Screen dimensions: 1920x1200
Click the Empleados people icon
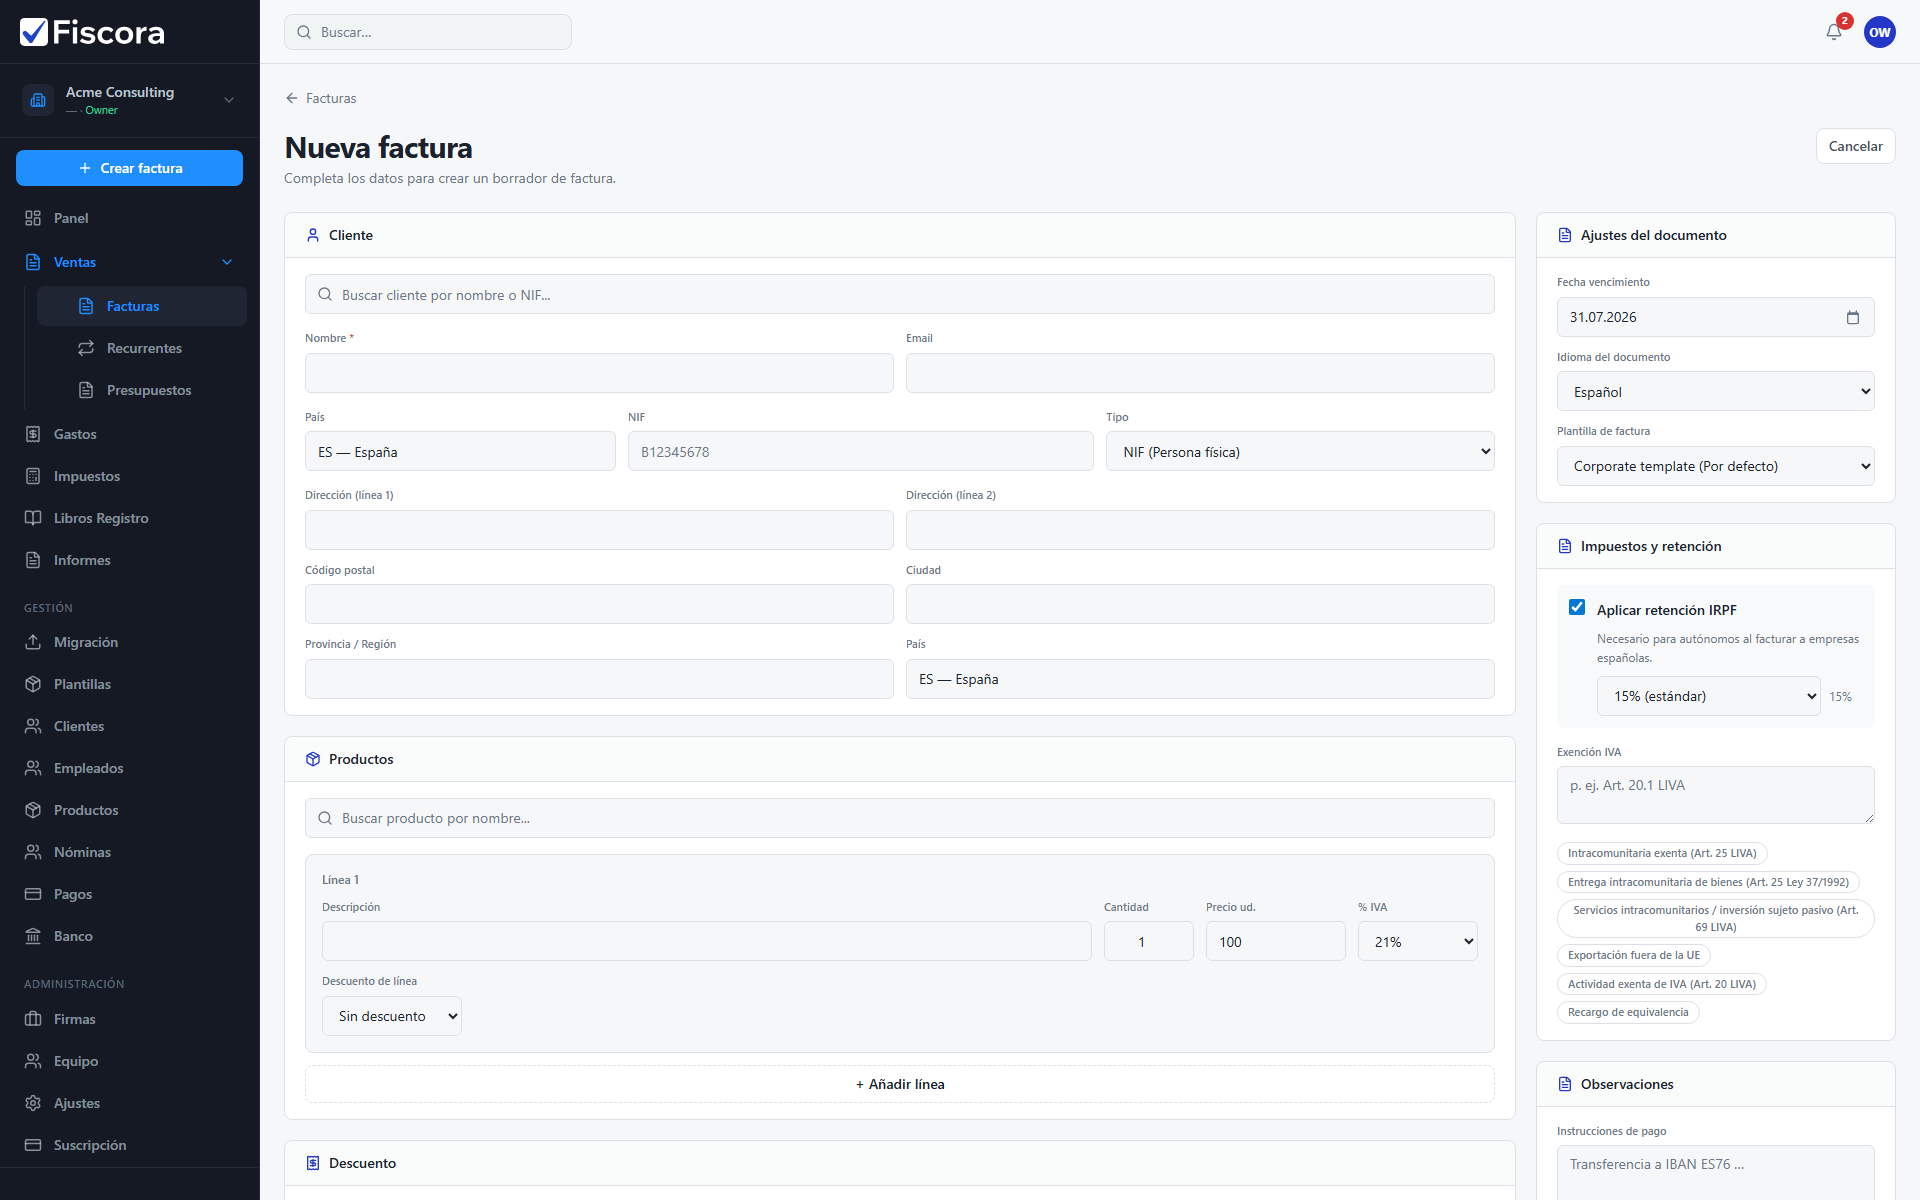tap(33, 768)
